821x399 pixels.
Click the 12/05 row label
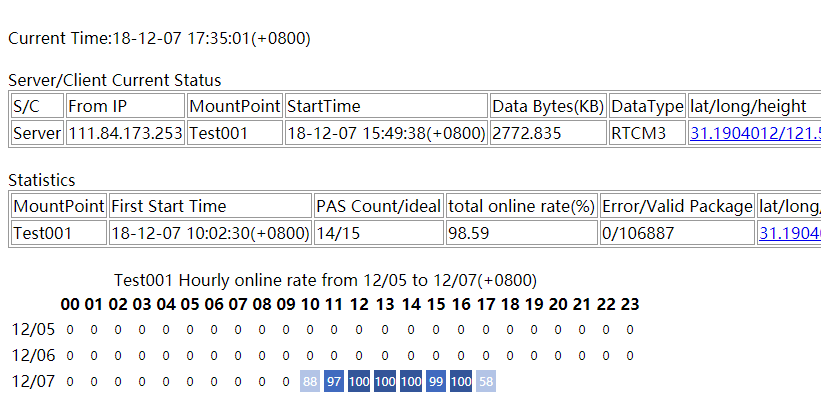point(34,330)
